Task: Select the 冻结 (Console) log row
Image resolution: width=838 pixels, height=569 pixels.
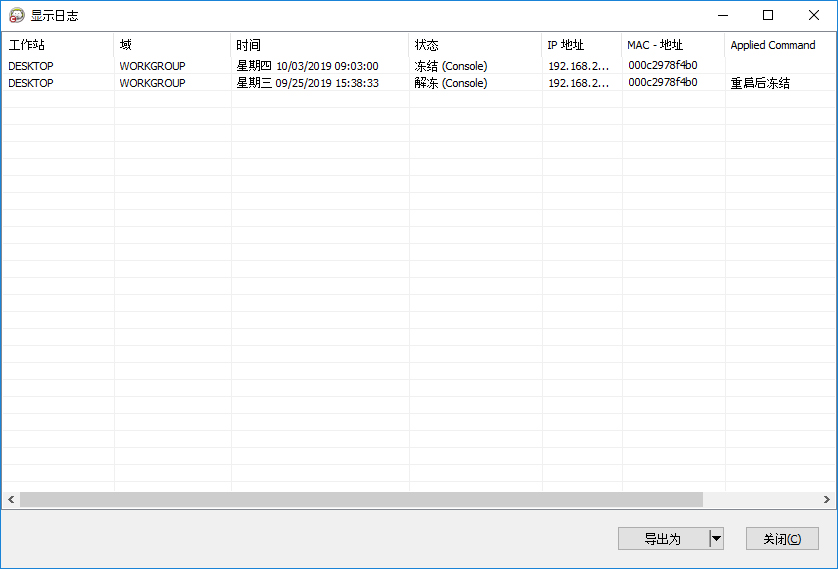Action: [451, 66]
